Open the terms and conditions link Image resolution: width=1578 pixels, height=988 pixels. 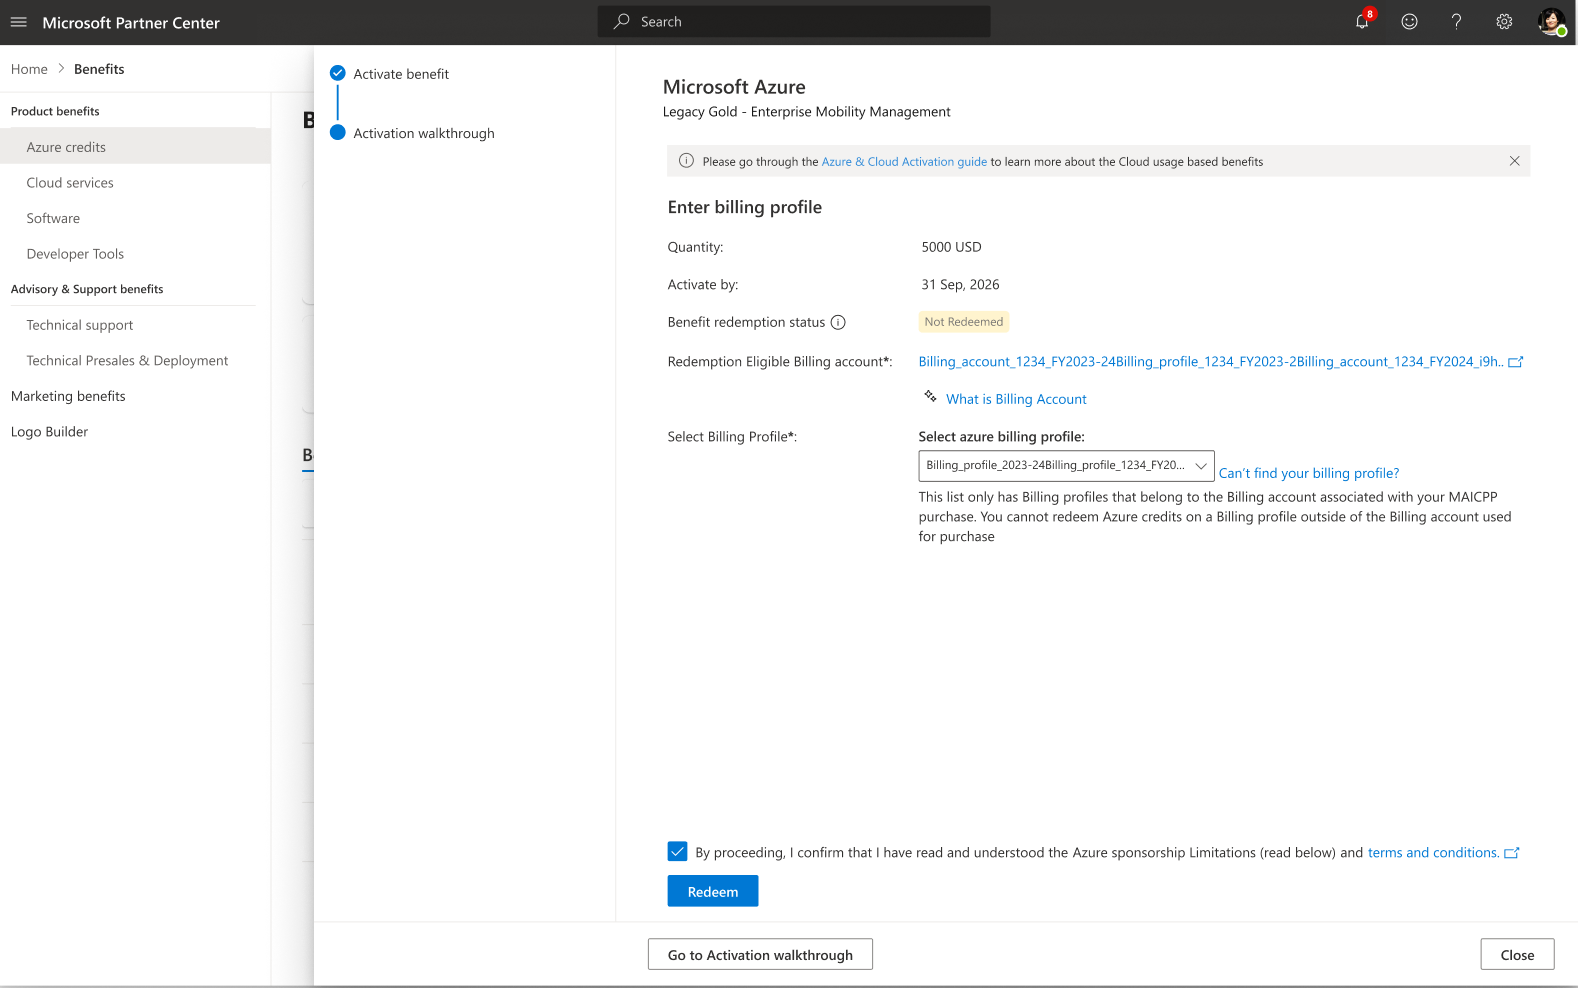coord(1433,853)
